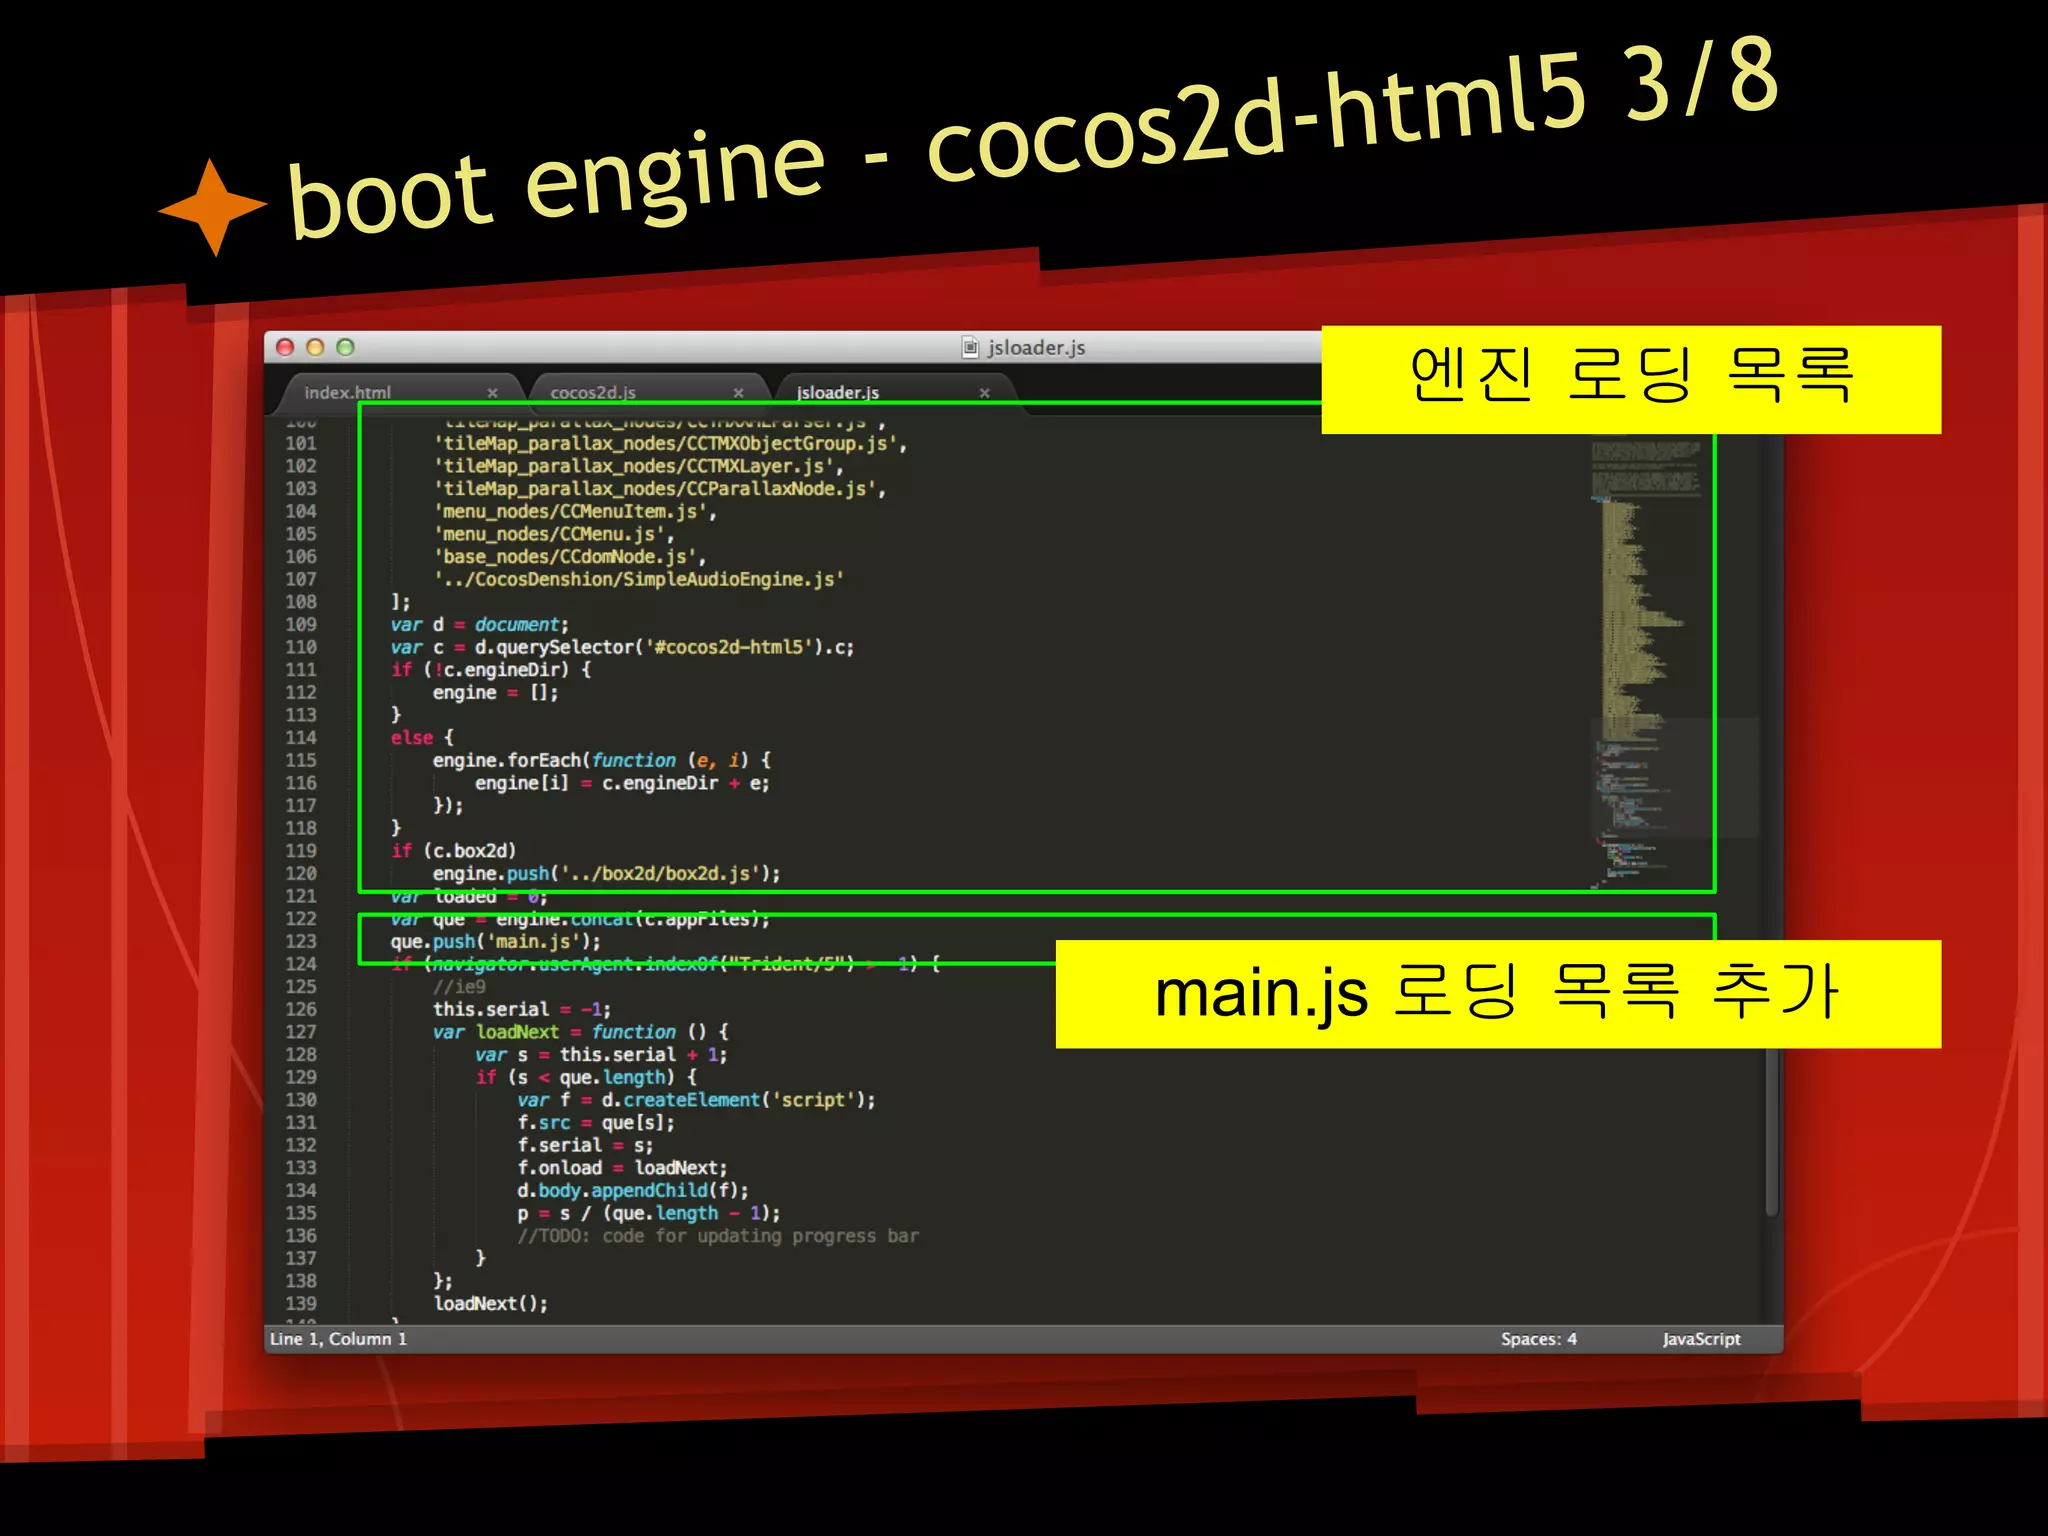Screen dimensions: 2048x1536
Task: Click the '//TODO: code for updating progress bar' comment
Action: pyautogui.click(x=718, y=1236)
